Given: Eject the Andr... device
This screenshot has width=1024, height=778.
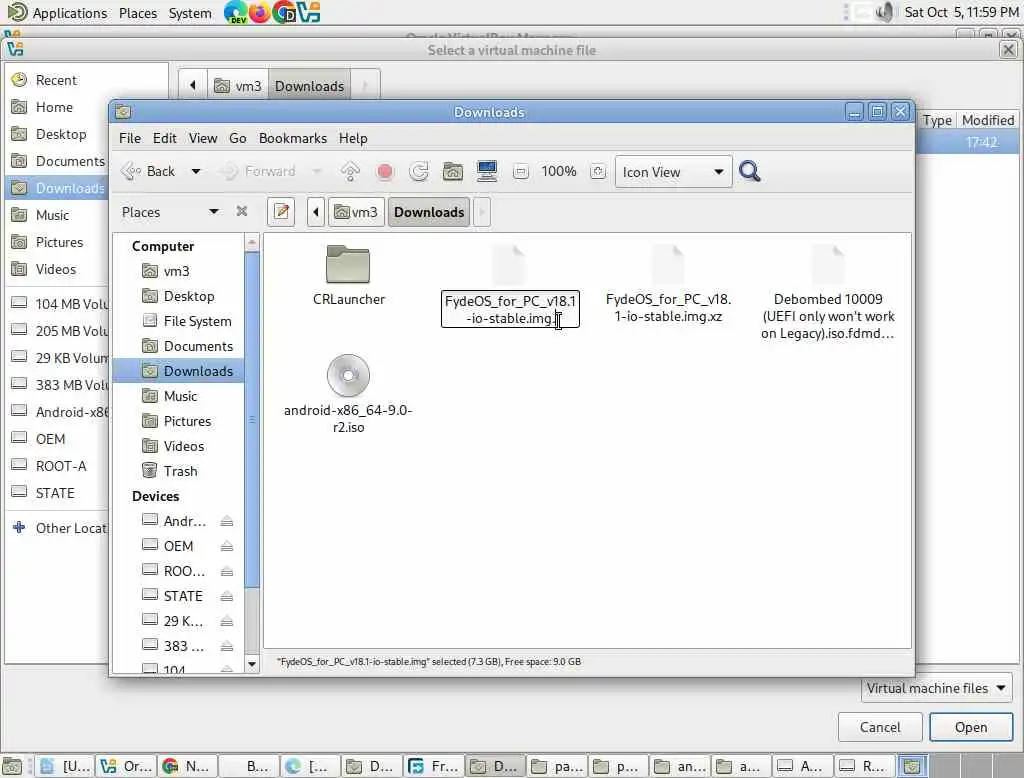Looking at the screenshot, I should click(227, 521).
